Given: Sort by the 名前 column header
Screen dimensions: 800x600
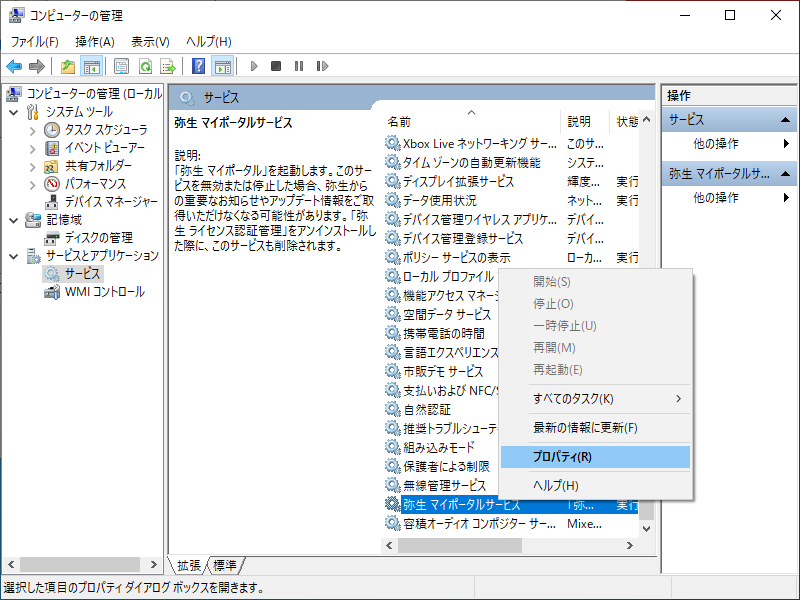Looking at the screenshot, I should pos(471,121).
